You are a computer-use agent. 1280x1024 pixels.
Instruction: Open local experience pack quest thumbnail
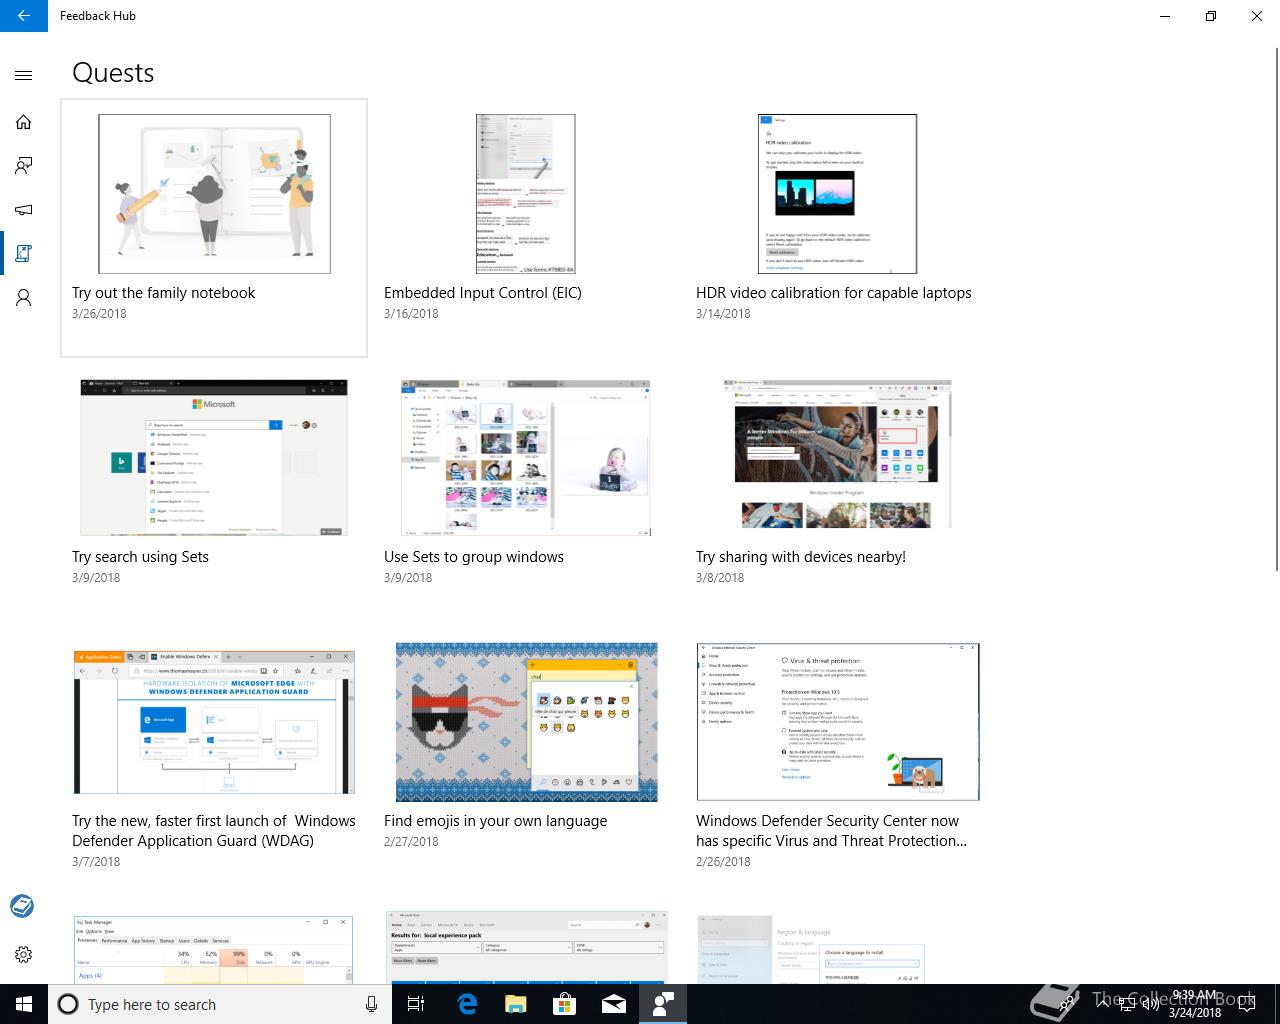point(526,948)
